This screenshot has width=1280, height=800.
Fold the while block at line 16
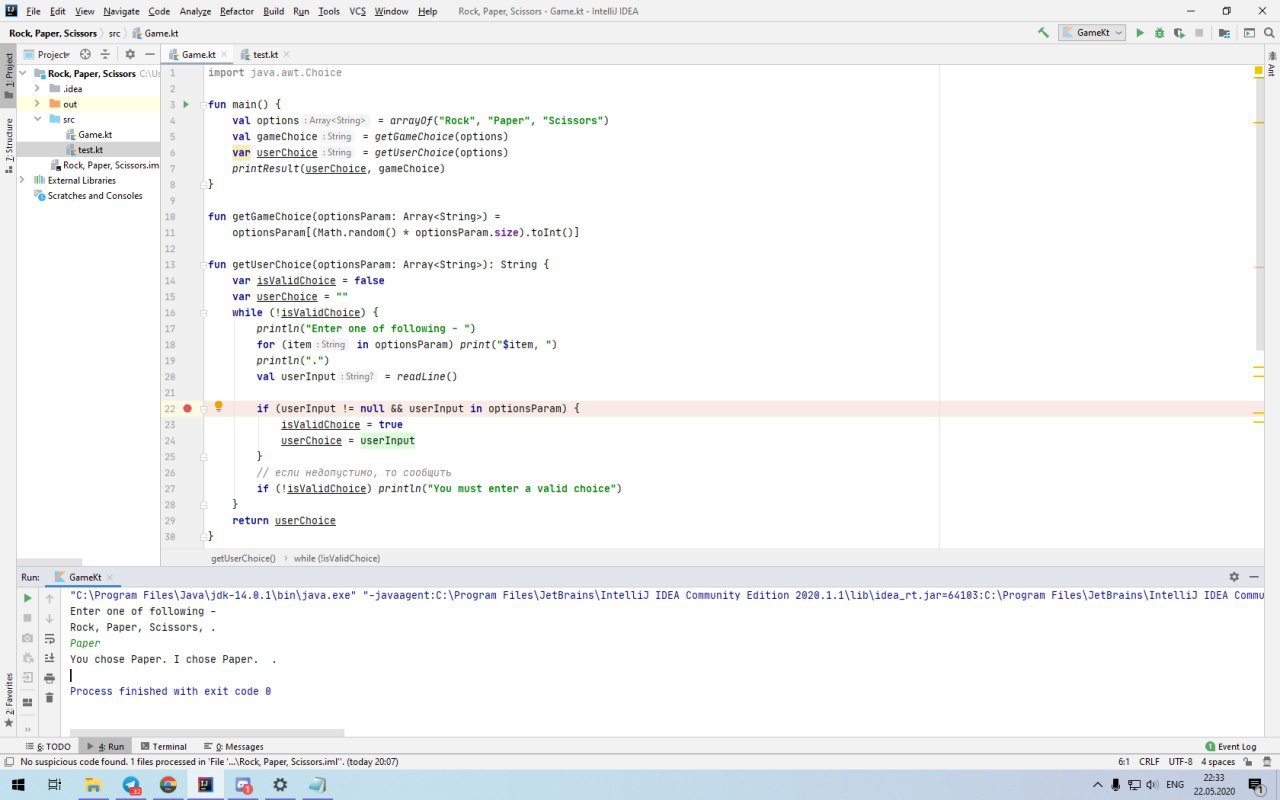pos(203,312)
